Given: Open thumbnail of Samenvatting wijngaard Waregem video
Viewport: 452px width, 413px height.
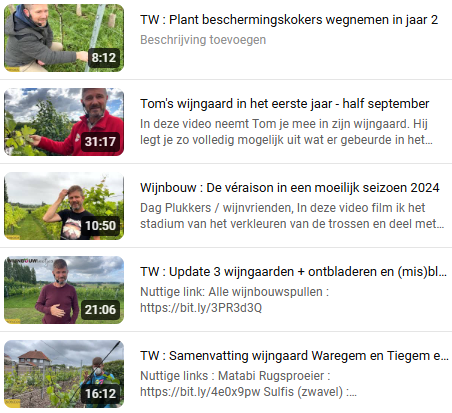Looking at the screenshot, I should click(x=64, y=374).
